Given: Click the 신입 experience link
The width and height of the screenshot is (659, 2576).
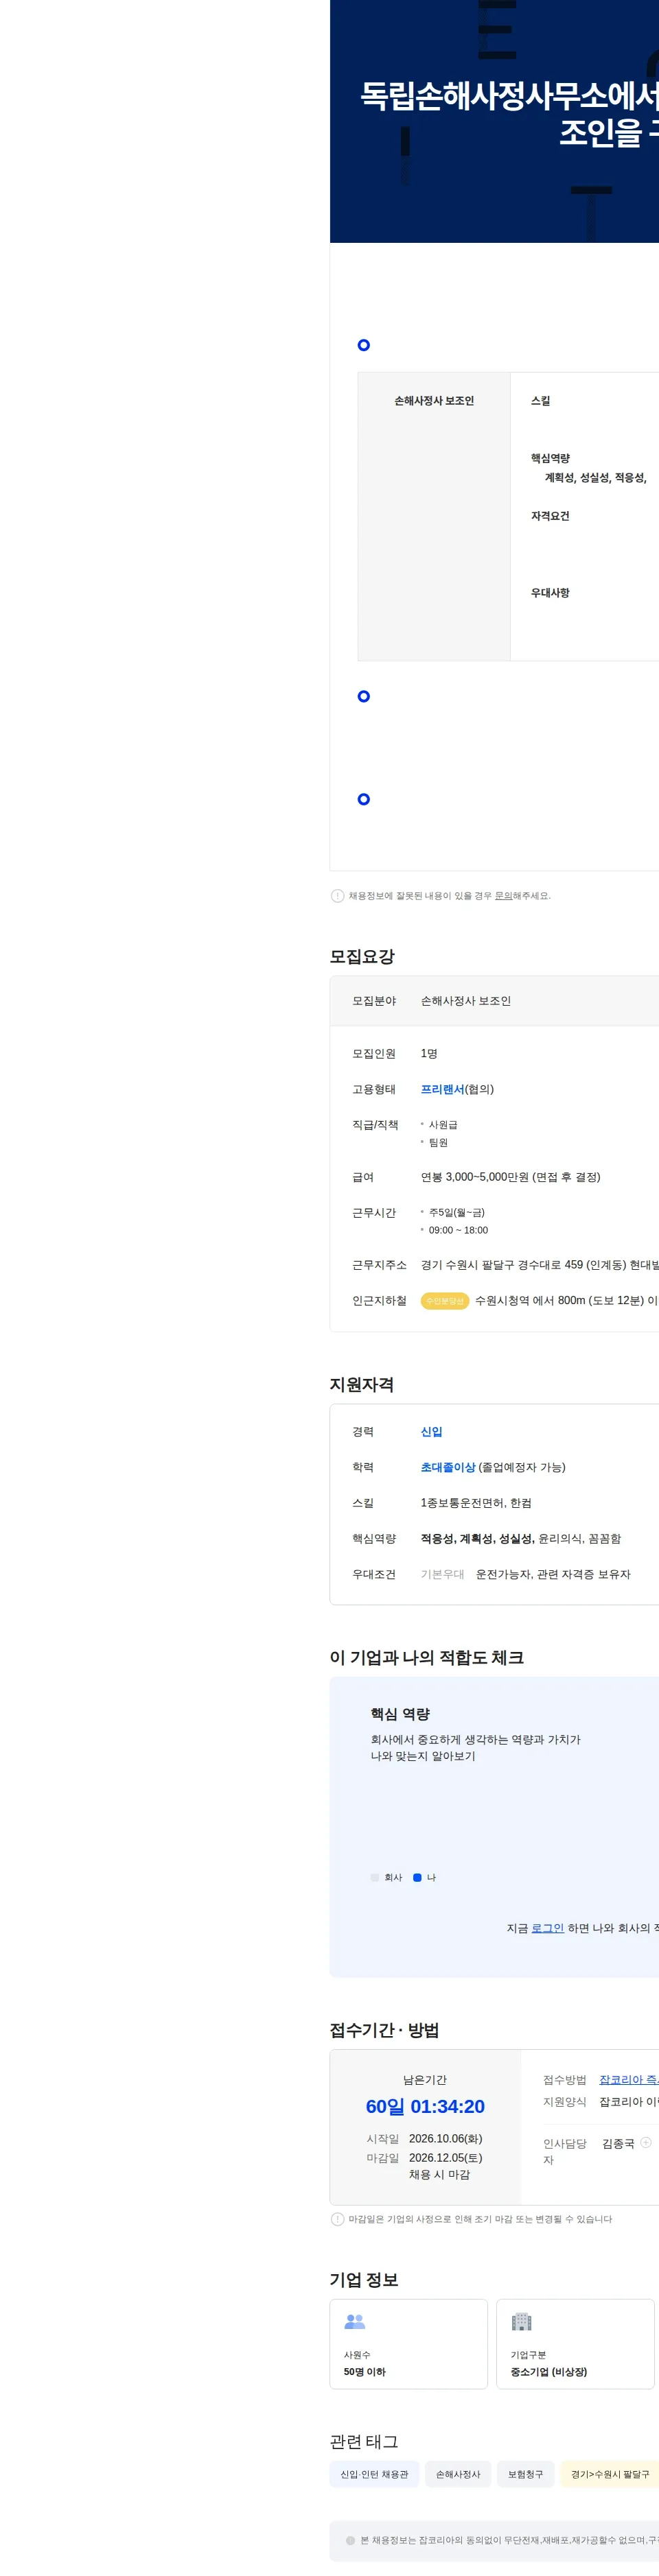Looking at the screenshot, I should [431, 1432].
